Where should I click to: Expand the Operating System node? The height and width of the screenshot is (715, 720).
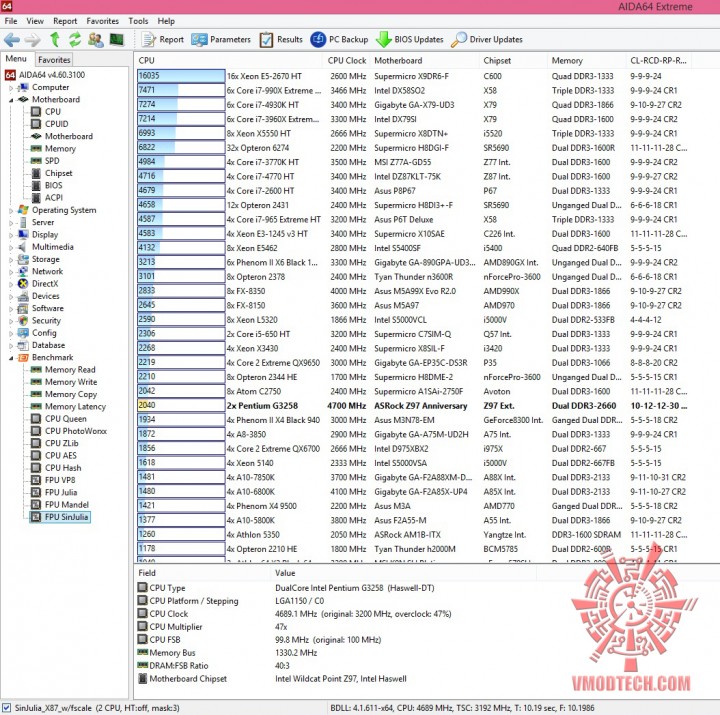pos(11,210)
